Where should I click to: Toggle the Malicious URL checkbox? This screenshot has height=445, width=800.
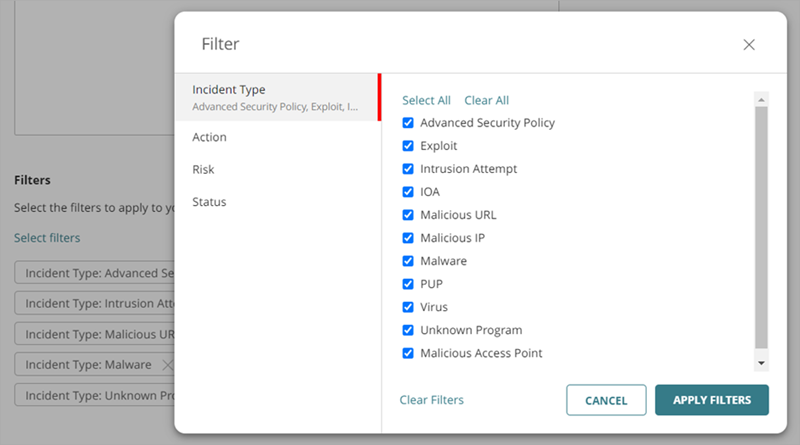point(408,215)
